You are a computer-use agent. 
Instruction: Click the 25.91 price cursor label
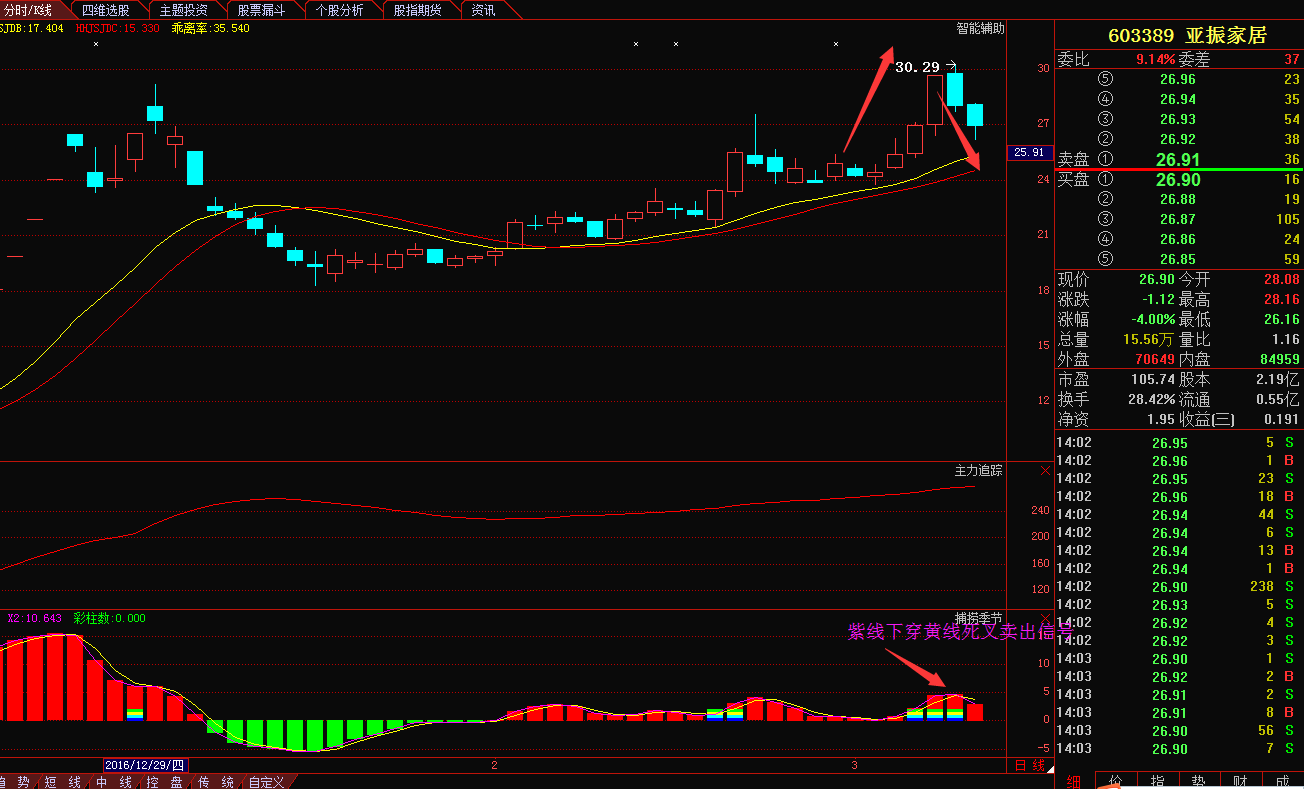pos(1029,152)
